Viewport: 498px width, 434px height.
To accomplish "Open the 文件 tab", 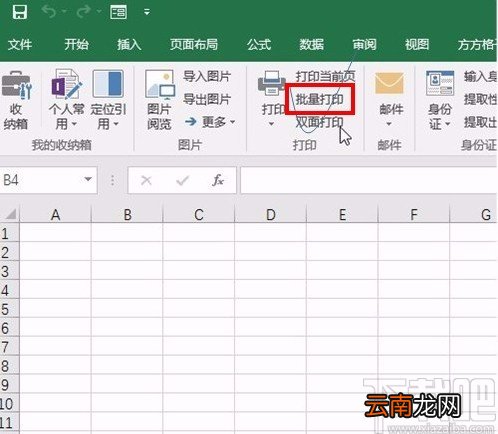I will pos(20,44).
